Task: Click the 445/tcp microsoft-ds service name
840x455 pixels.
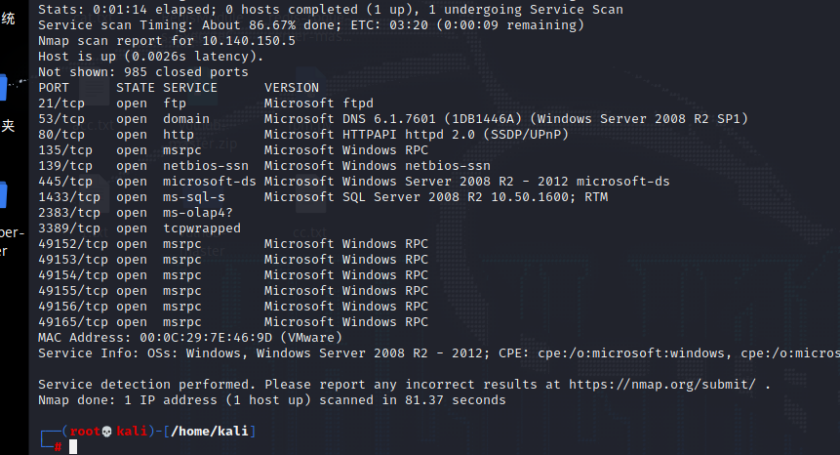Action: (210, 181)
